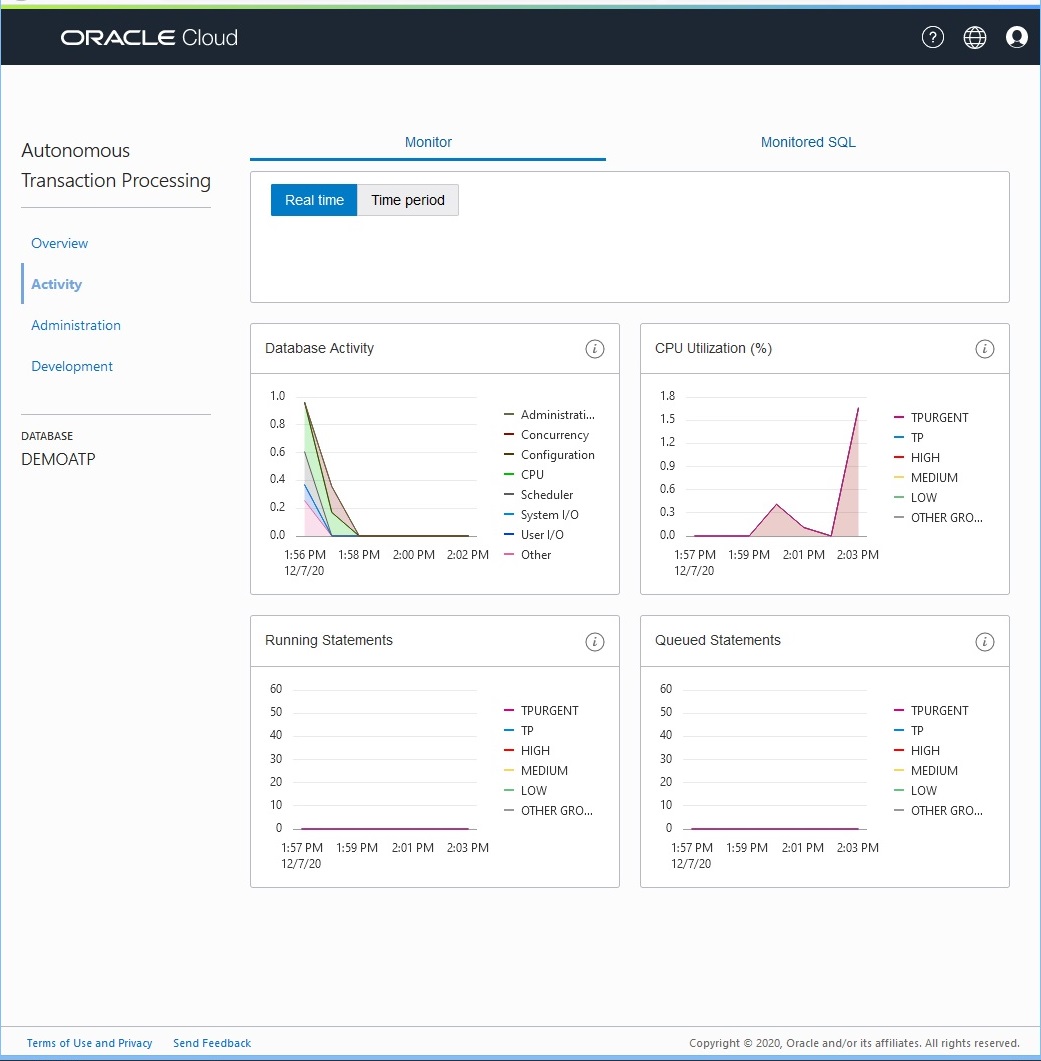The height and width of the screenshot is (1061, 1041).
Task: Toggle Configuration legend in Database Activity
Action: [x=550, y=455]
